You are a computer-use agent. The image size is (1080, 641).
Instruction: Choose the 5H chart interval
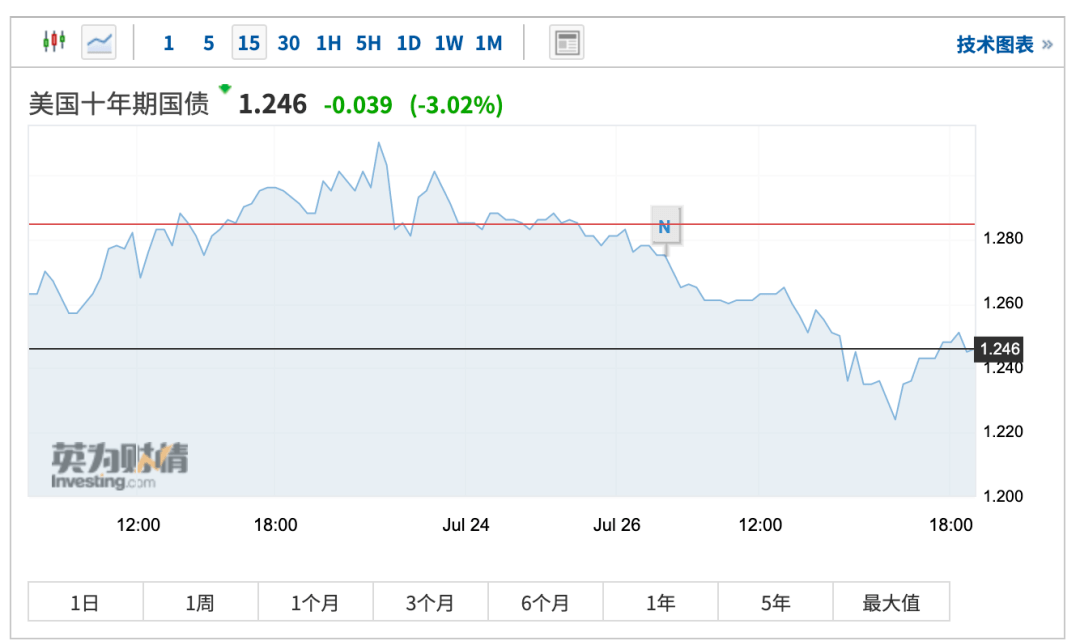(368, 43)
